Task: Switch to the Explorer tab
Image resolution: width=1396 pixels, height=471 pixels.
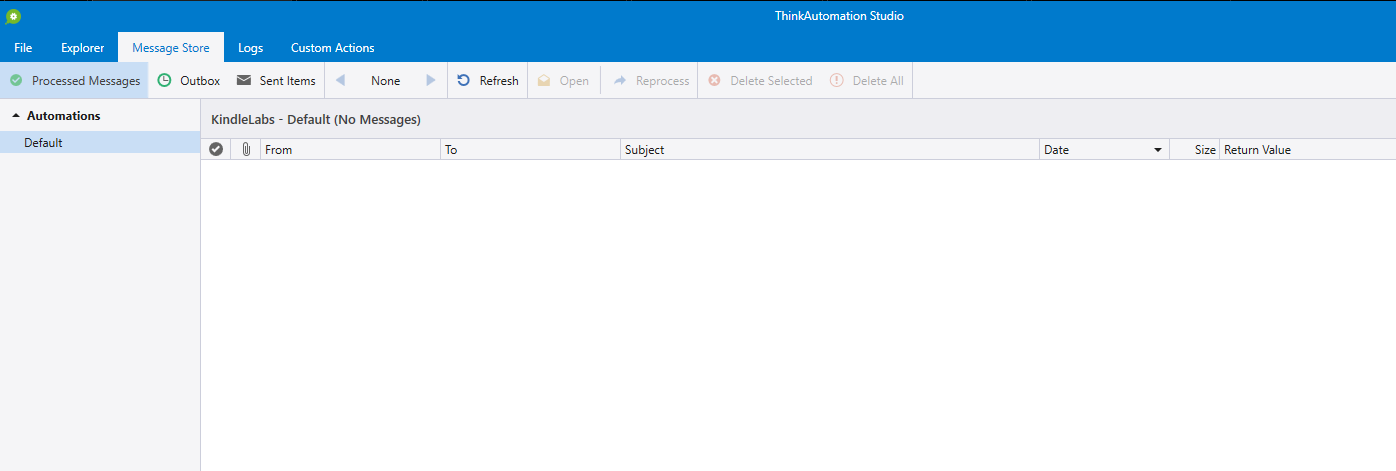Action: 82,48
